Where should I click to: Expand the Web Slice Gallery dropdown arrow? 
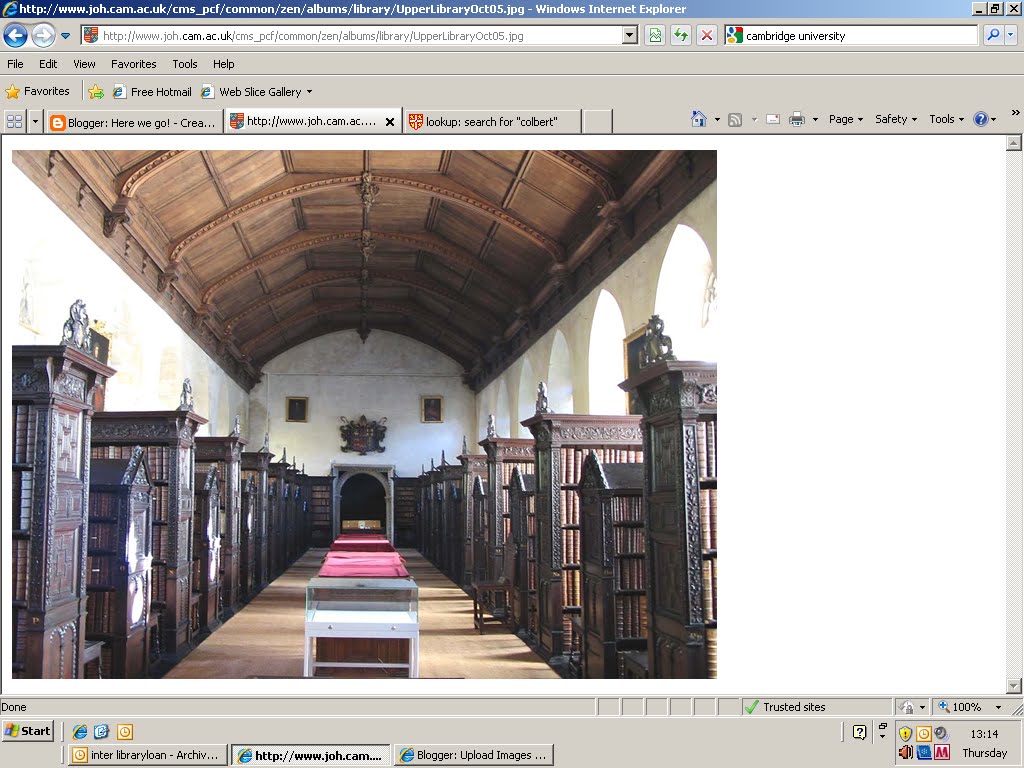point(310,92)
